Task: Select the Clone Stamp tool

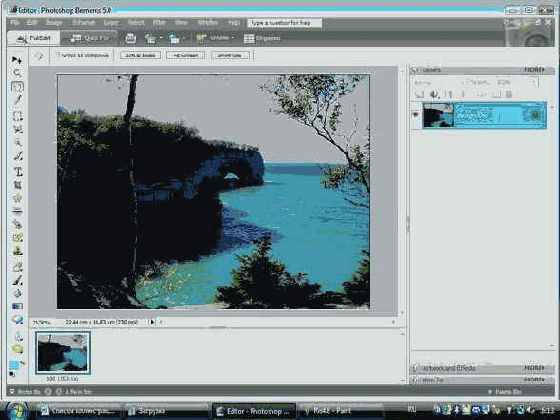Action: point(17,251)
